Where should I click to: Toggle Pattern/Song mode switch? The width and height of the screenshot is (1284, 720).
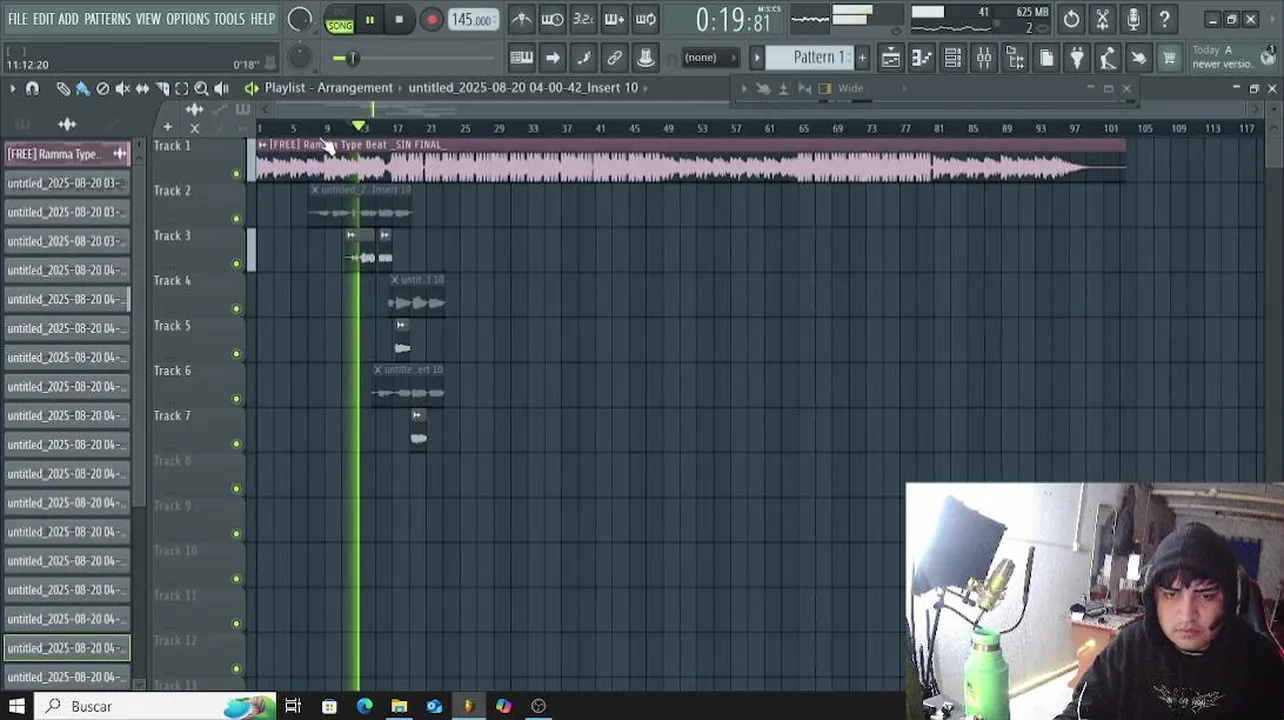[x=339, y=20]
